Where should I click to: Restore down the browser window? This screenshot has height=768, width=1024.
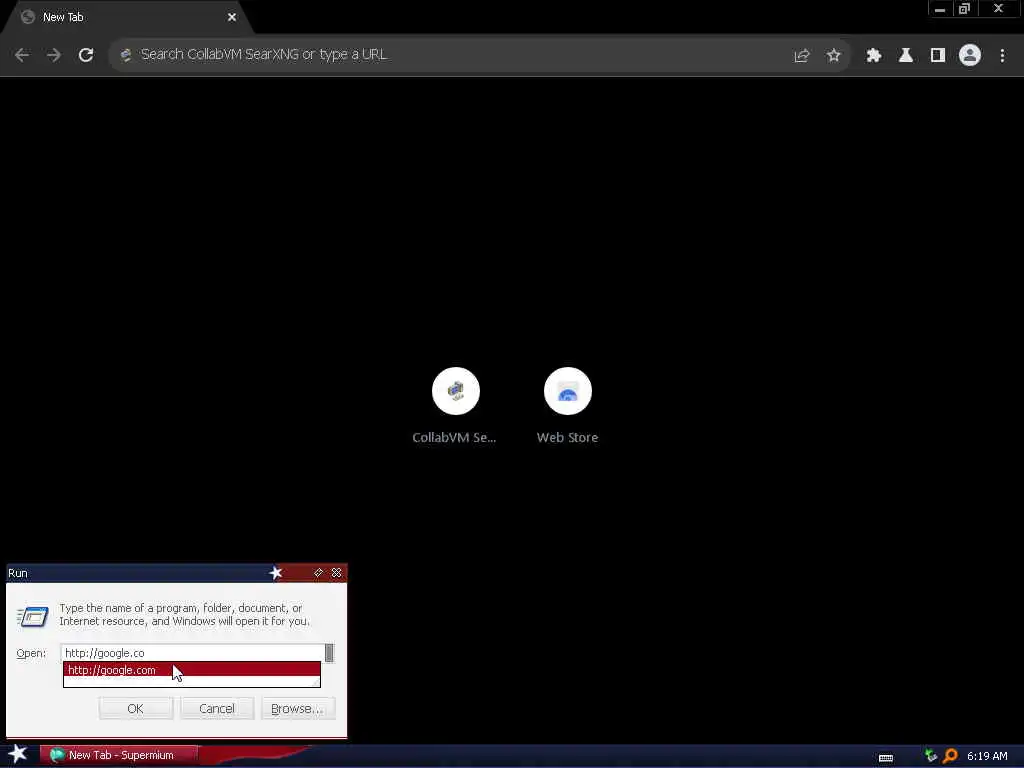click(x=965, y=9)
